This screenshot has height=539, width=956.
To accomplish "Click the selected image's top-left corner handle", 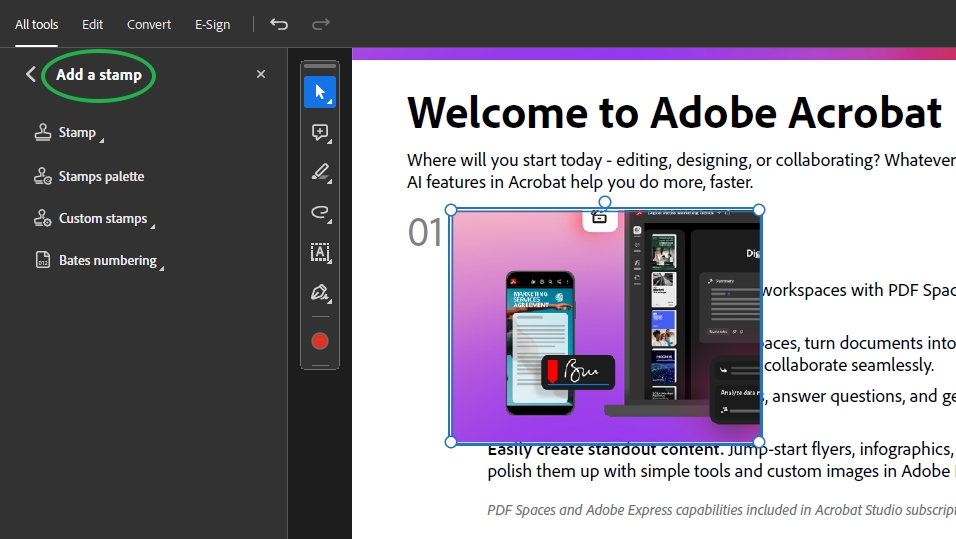I will 451,210.
